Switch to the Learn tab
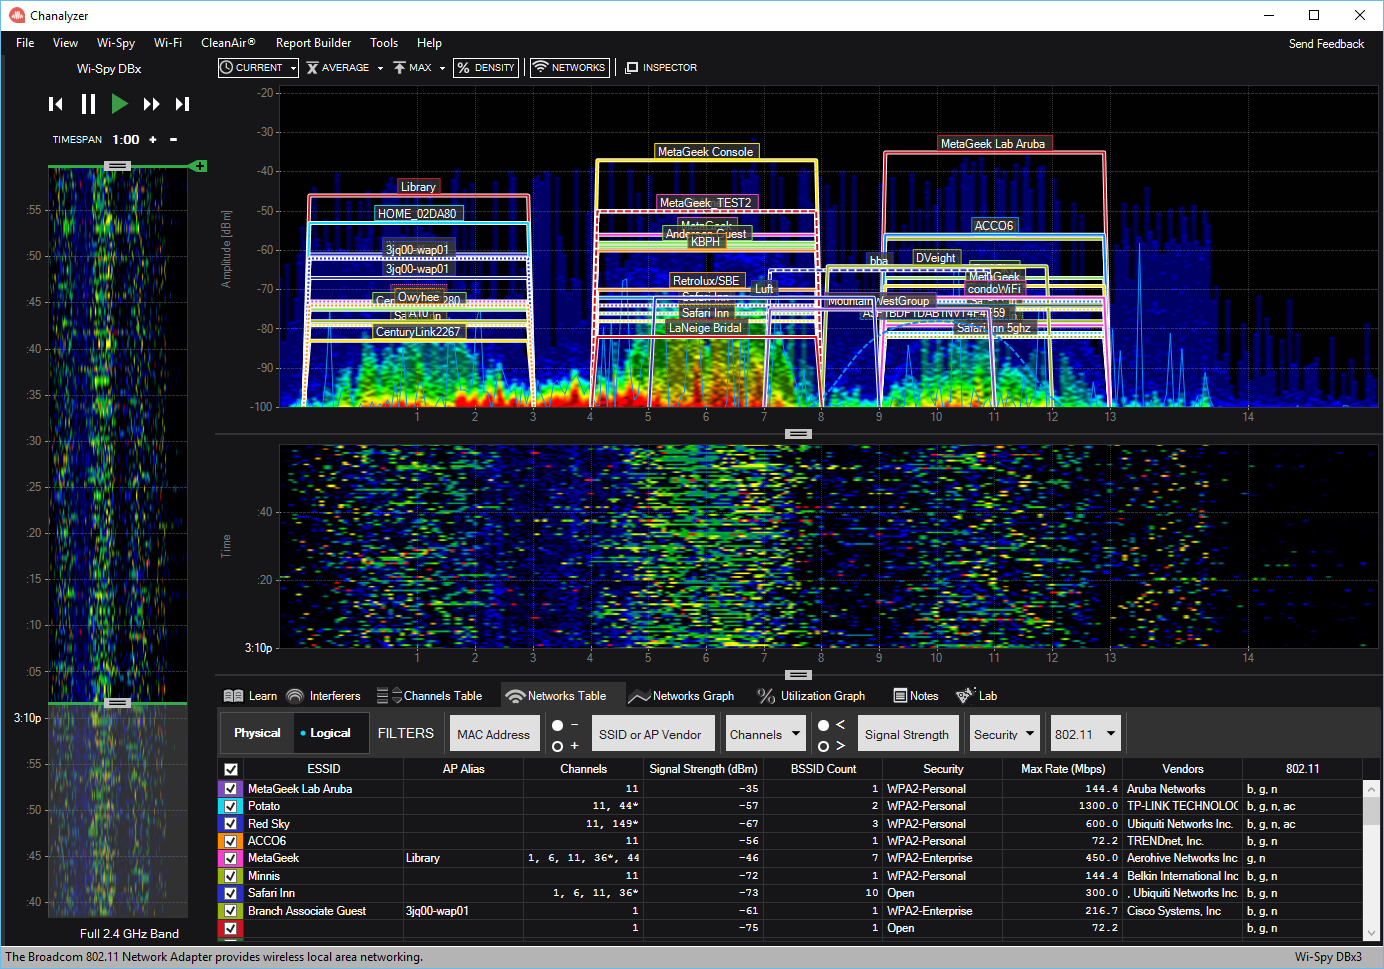The height and width of the screenshot is (969, 1384). coord(250,696)
